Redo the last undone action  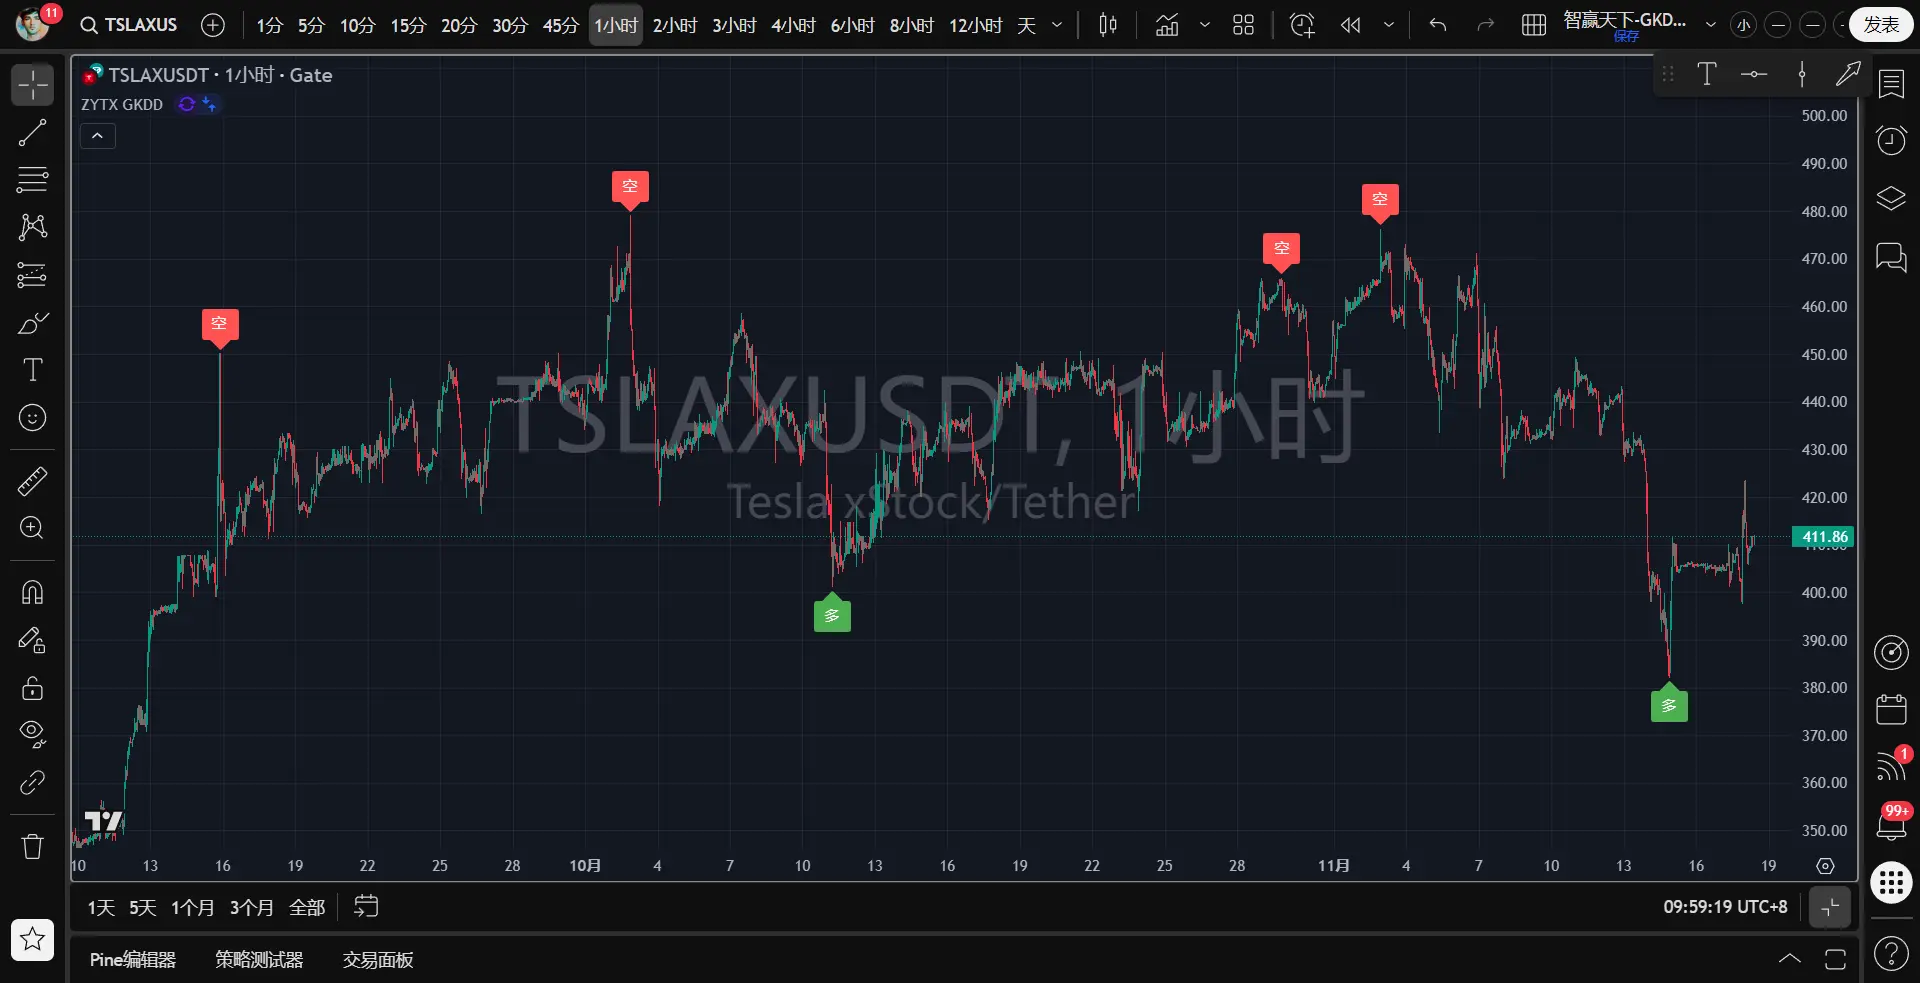click(1485, 25)
